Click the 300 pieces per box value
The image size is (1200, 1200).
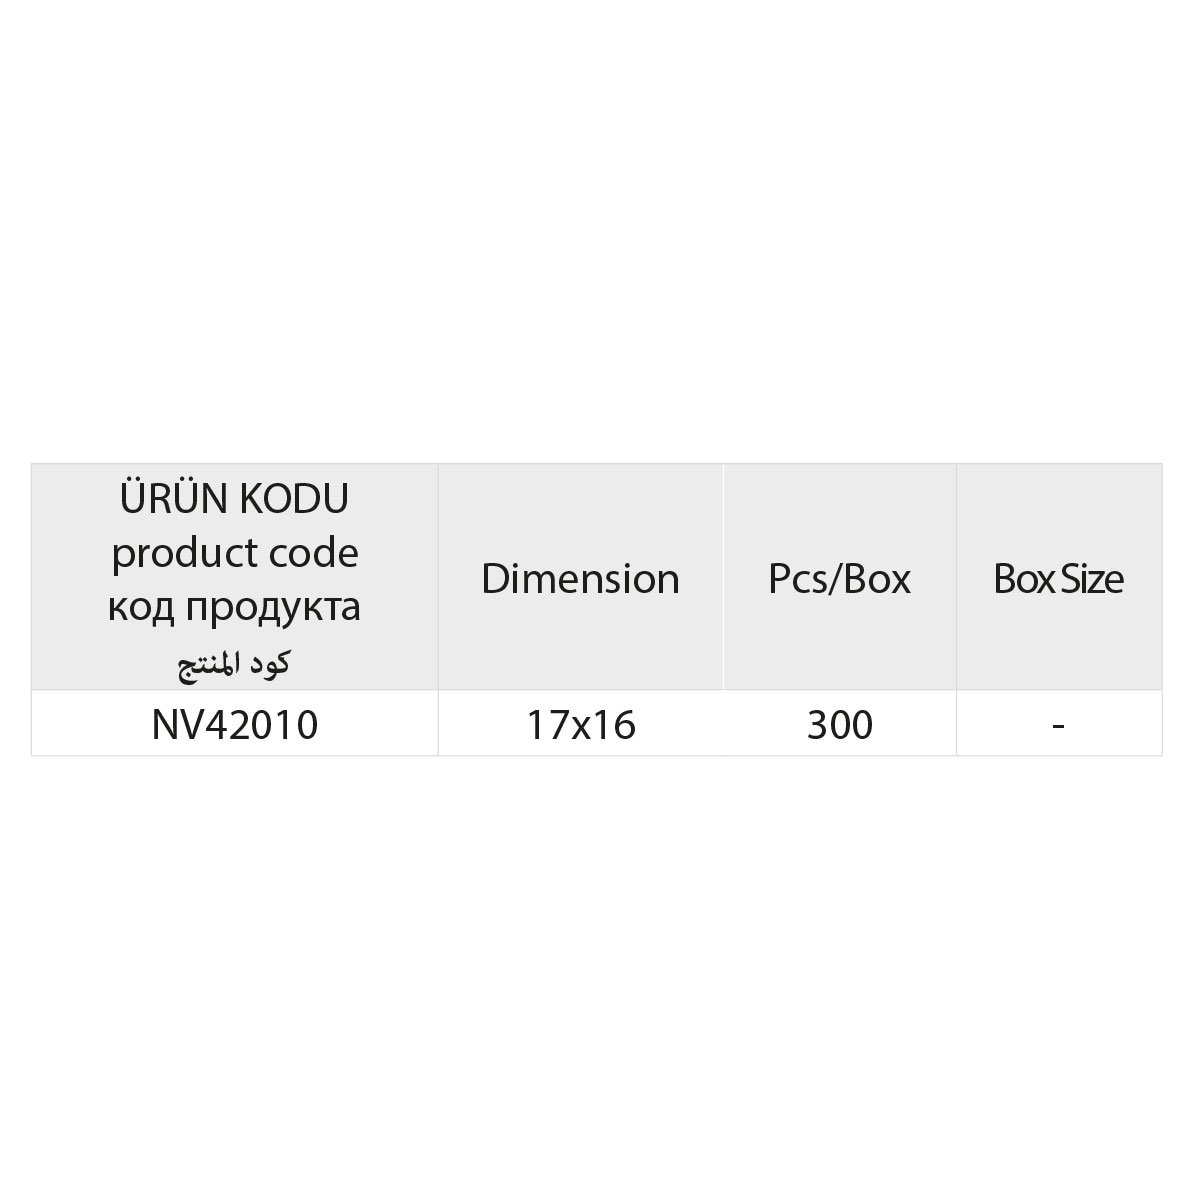click(x=840, y=725)
